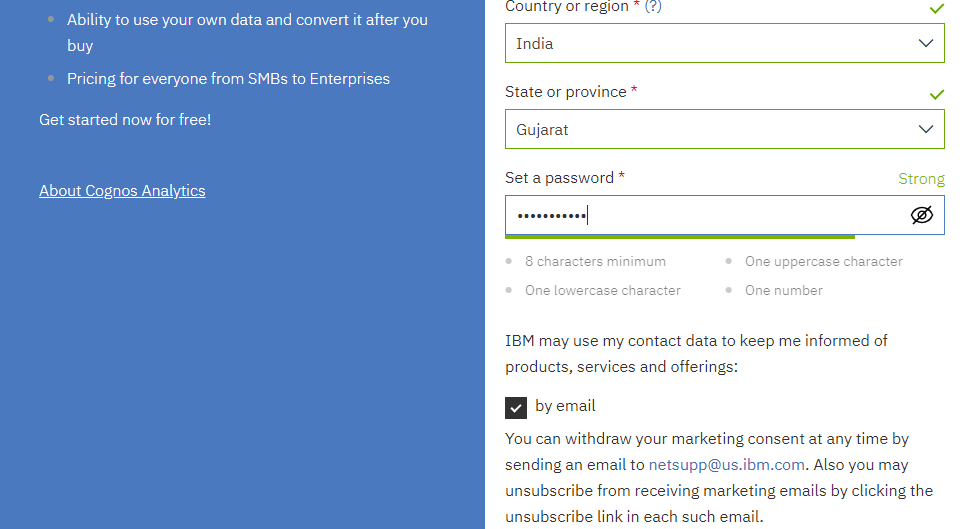Image resolution: width=965 pixels, height=529 pixels.
Task: Uncheck the by email checkbox
Action: (516, 407)
